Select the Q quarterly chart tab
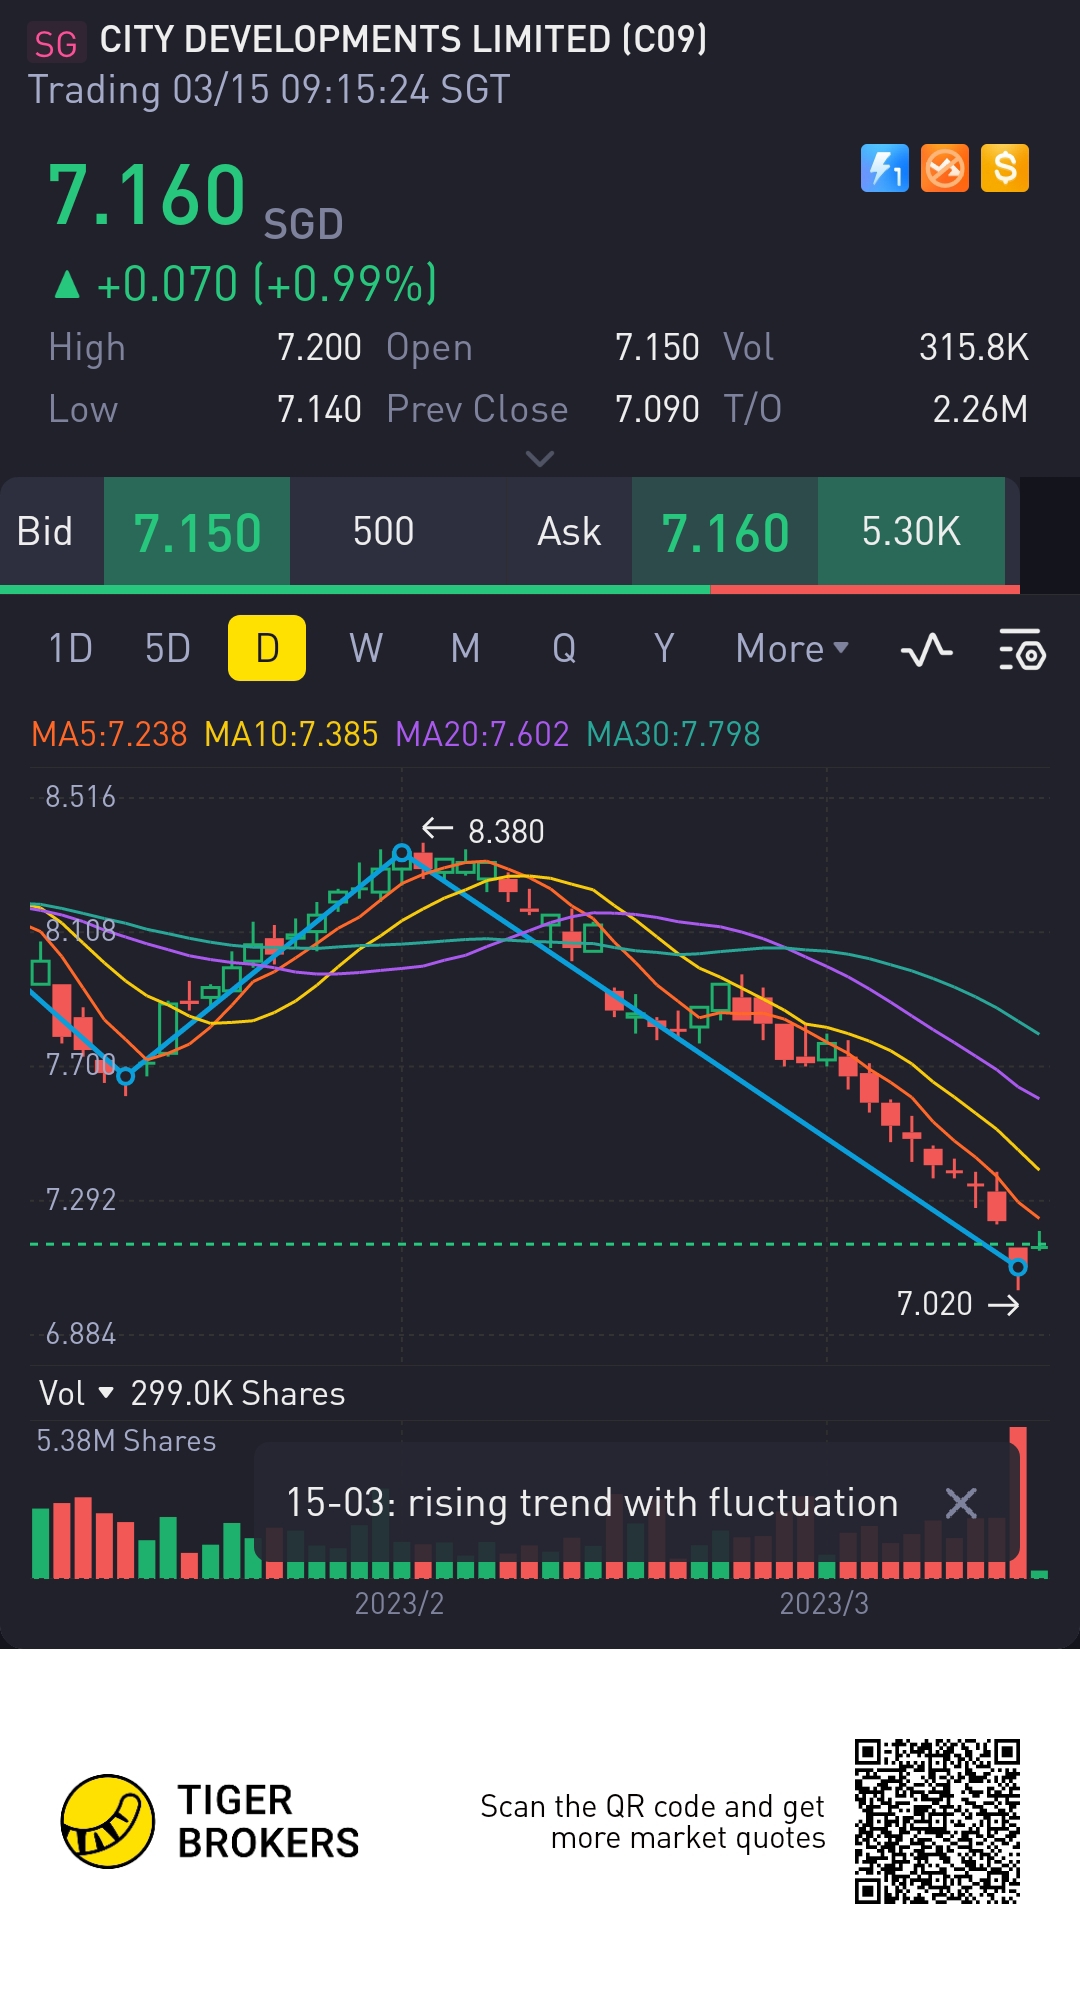Image resolution: width=1080 pixels, height=1994 pixels. click(x=564, y=649)
